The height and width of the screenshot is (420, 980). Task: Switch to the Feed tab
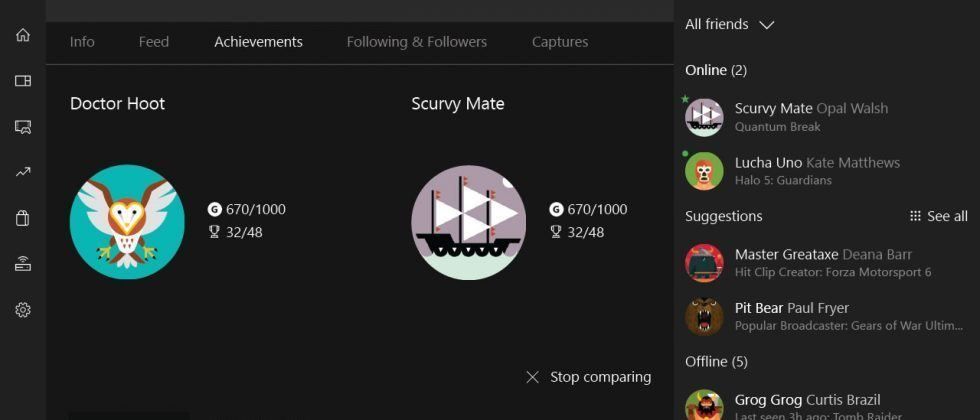click(154, 42)
